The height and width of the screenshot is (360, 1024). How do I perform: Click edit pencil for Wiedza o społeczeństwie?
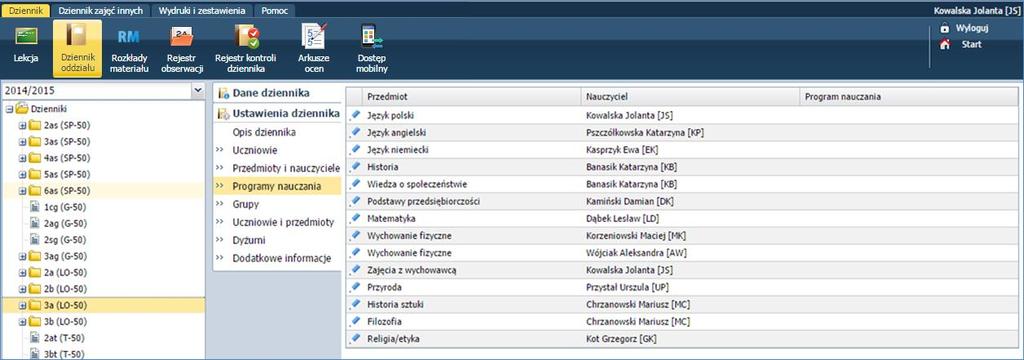(x=355, y=184)
